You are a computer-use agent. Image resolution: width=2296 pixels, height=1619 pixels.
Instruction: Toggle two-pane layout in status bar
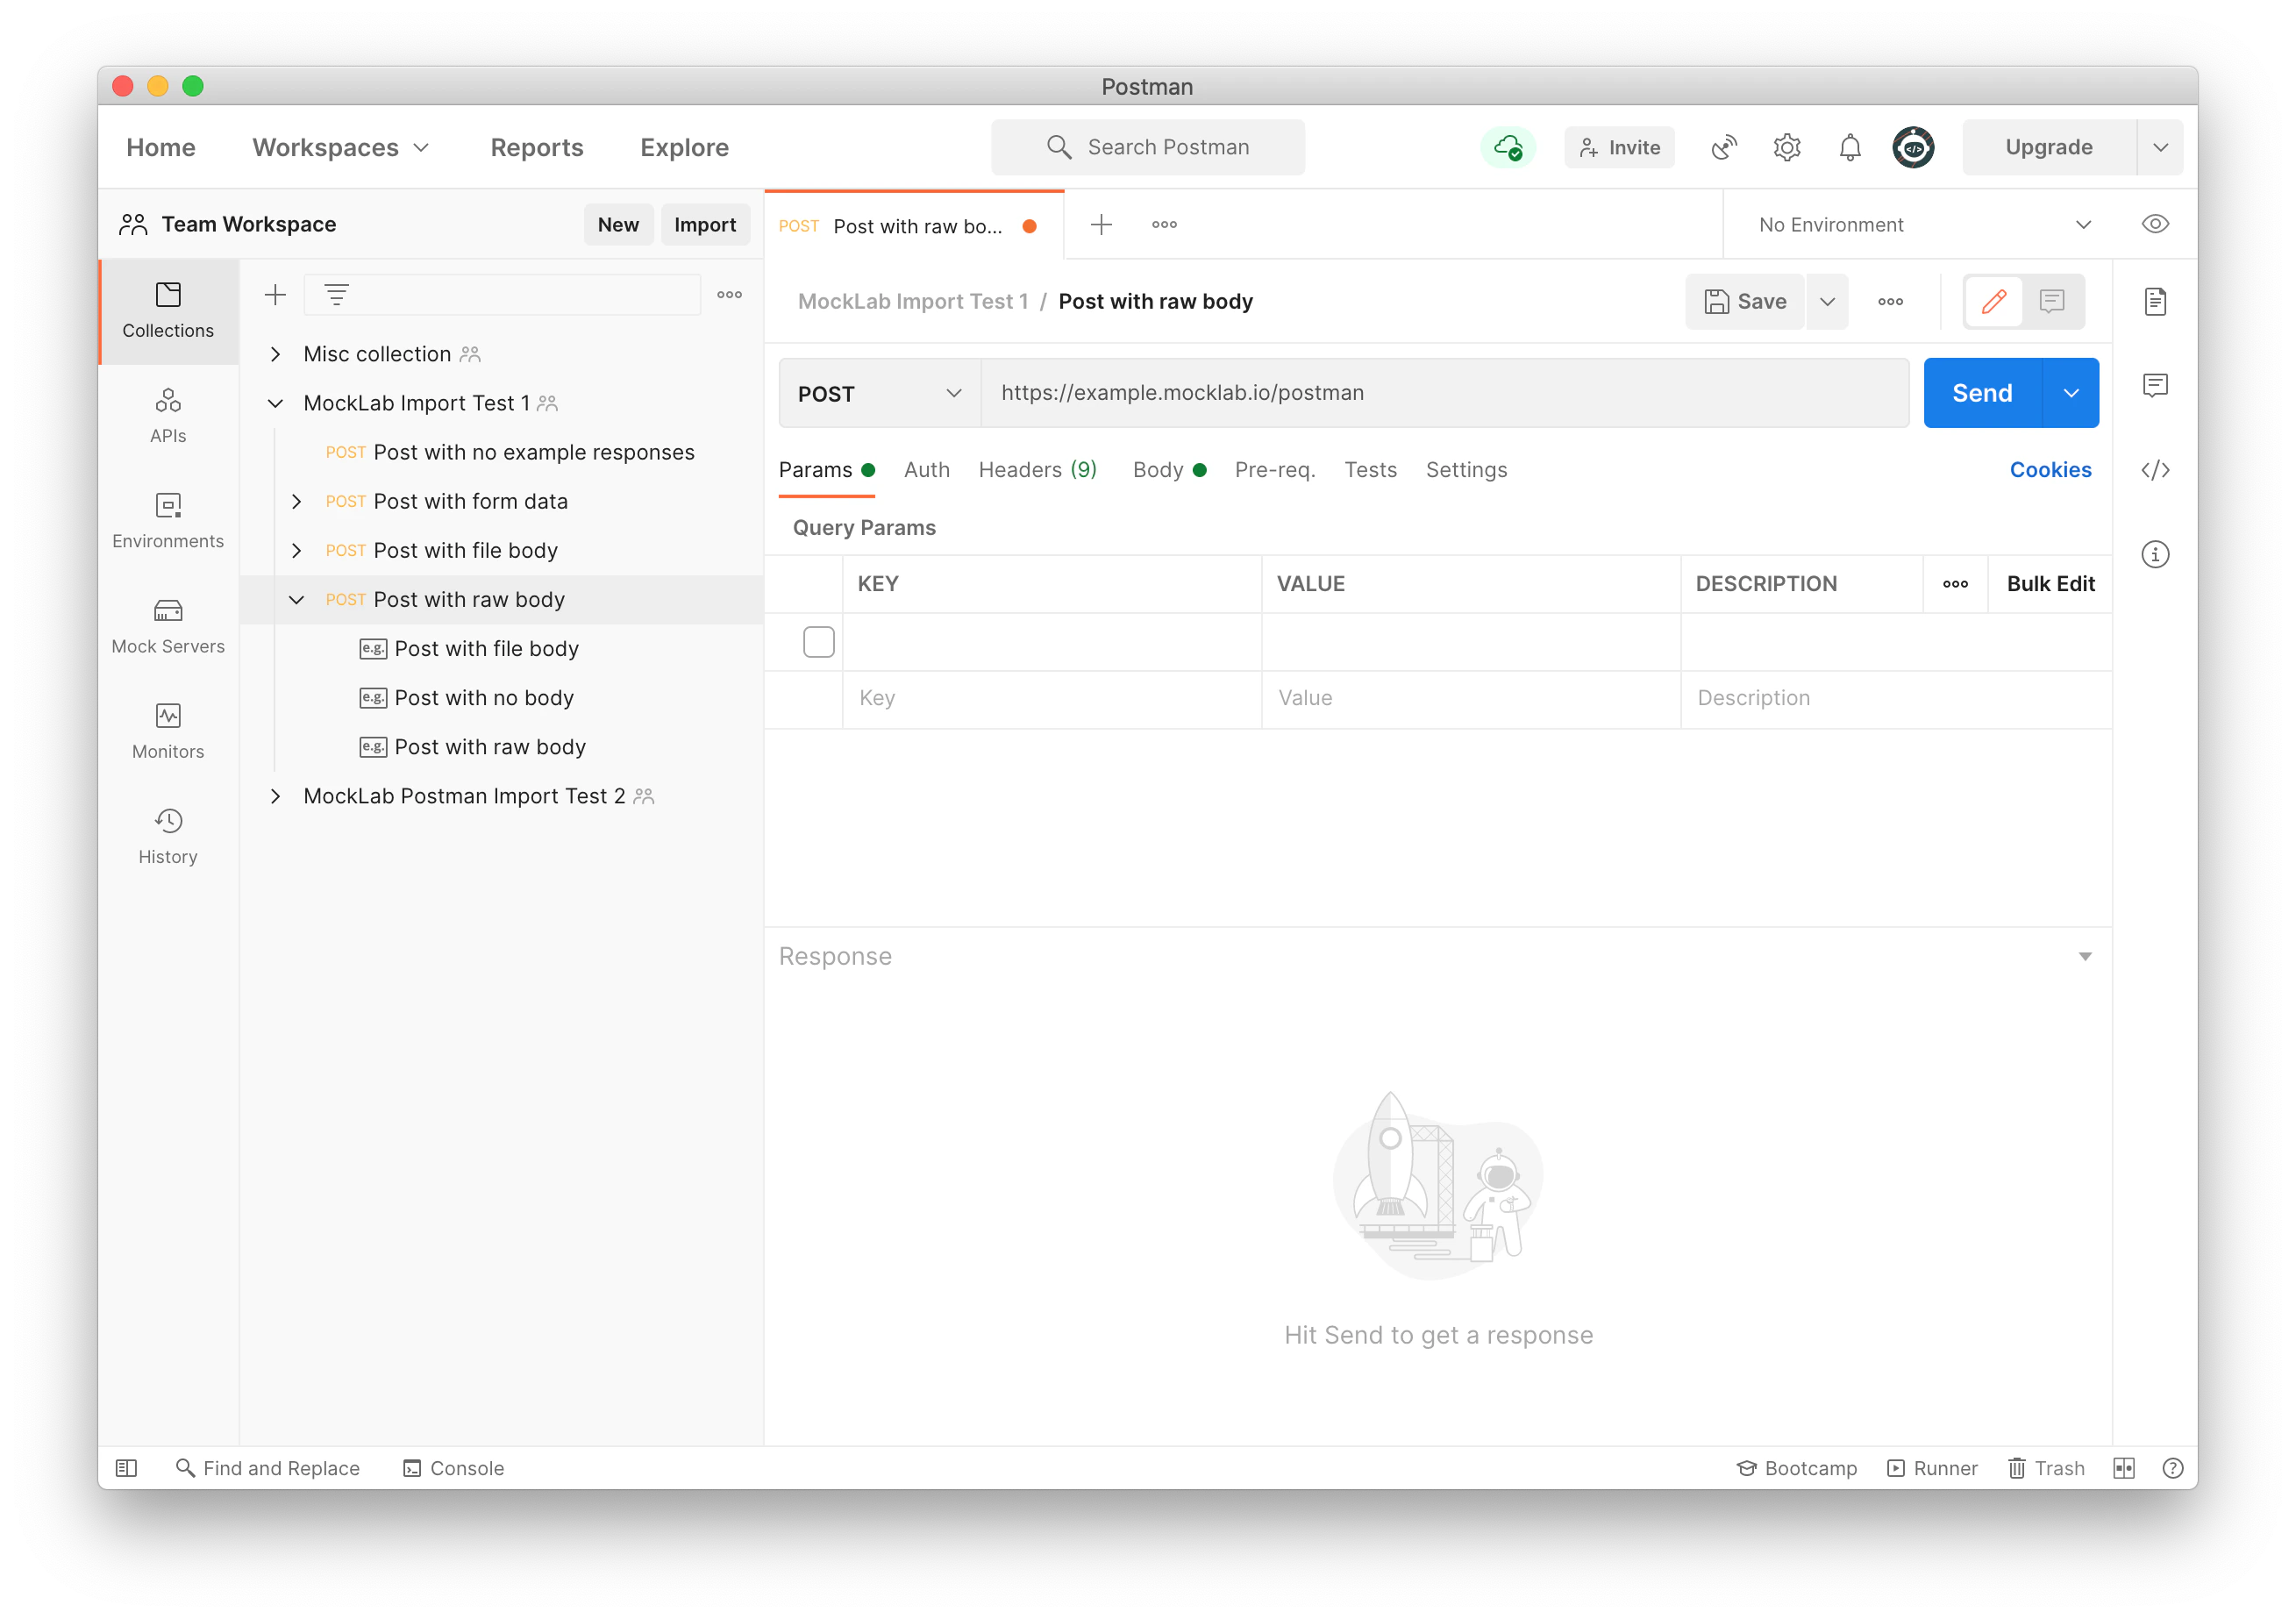[x=2124, y=1468]
